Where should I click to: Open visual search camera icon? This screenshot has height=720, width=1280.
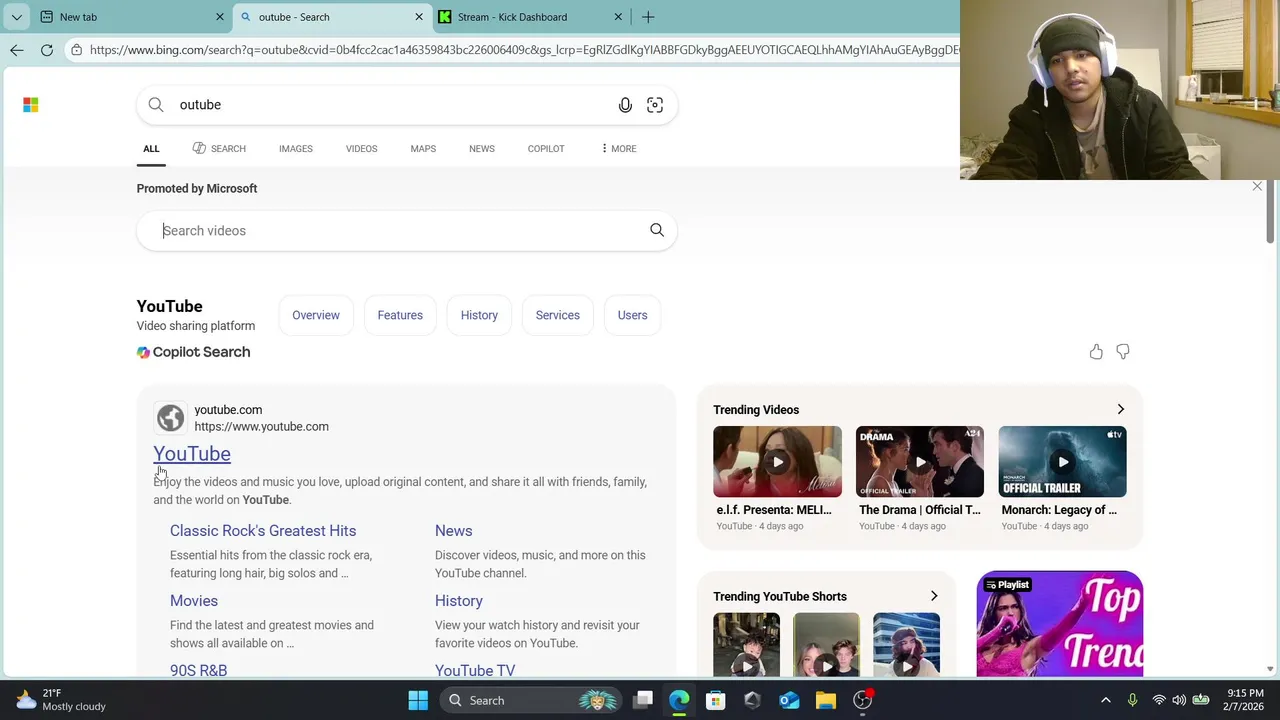(x=655, y=105)
